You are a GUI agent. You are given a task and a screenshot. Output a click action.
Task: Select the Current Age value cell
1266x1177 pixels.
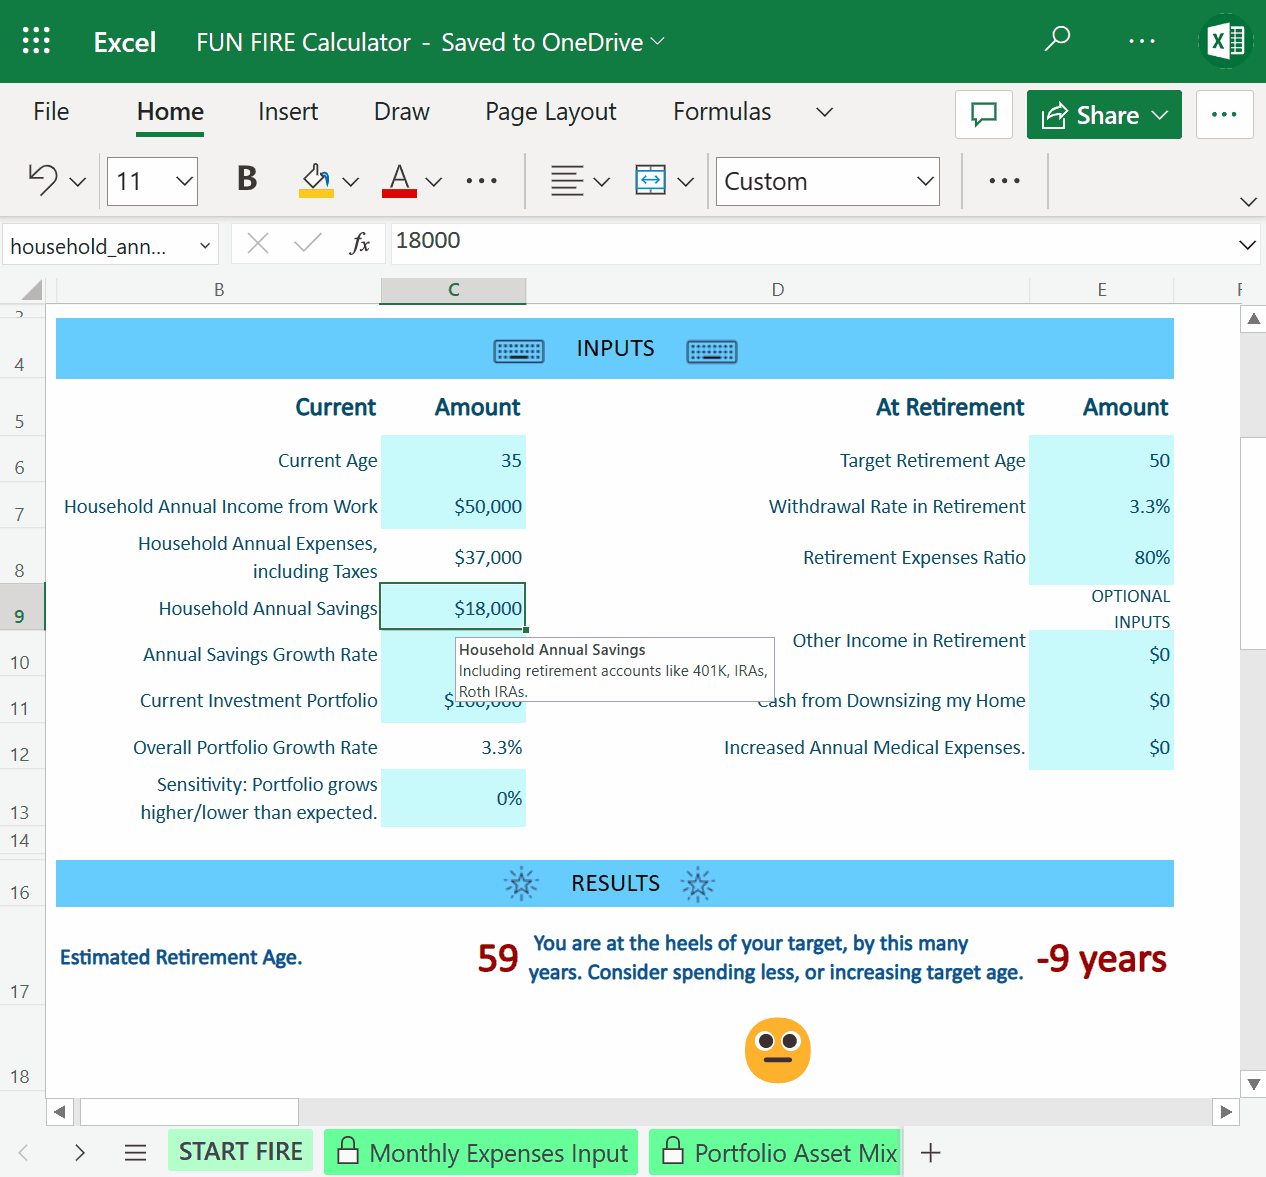pos(453,460)
